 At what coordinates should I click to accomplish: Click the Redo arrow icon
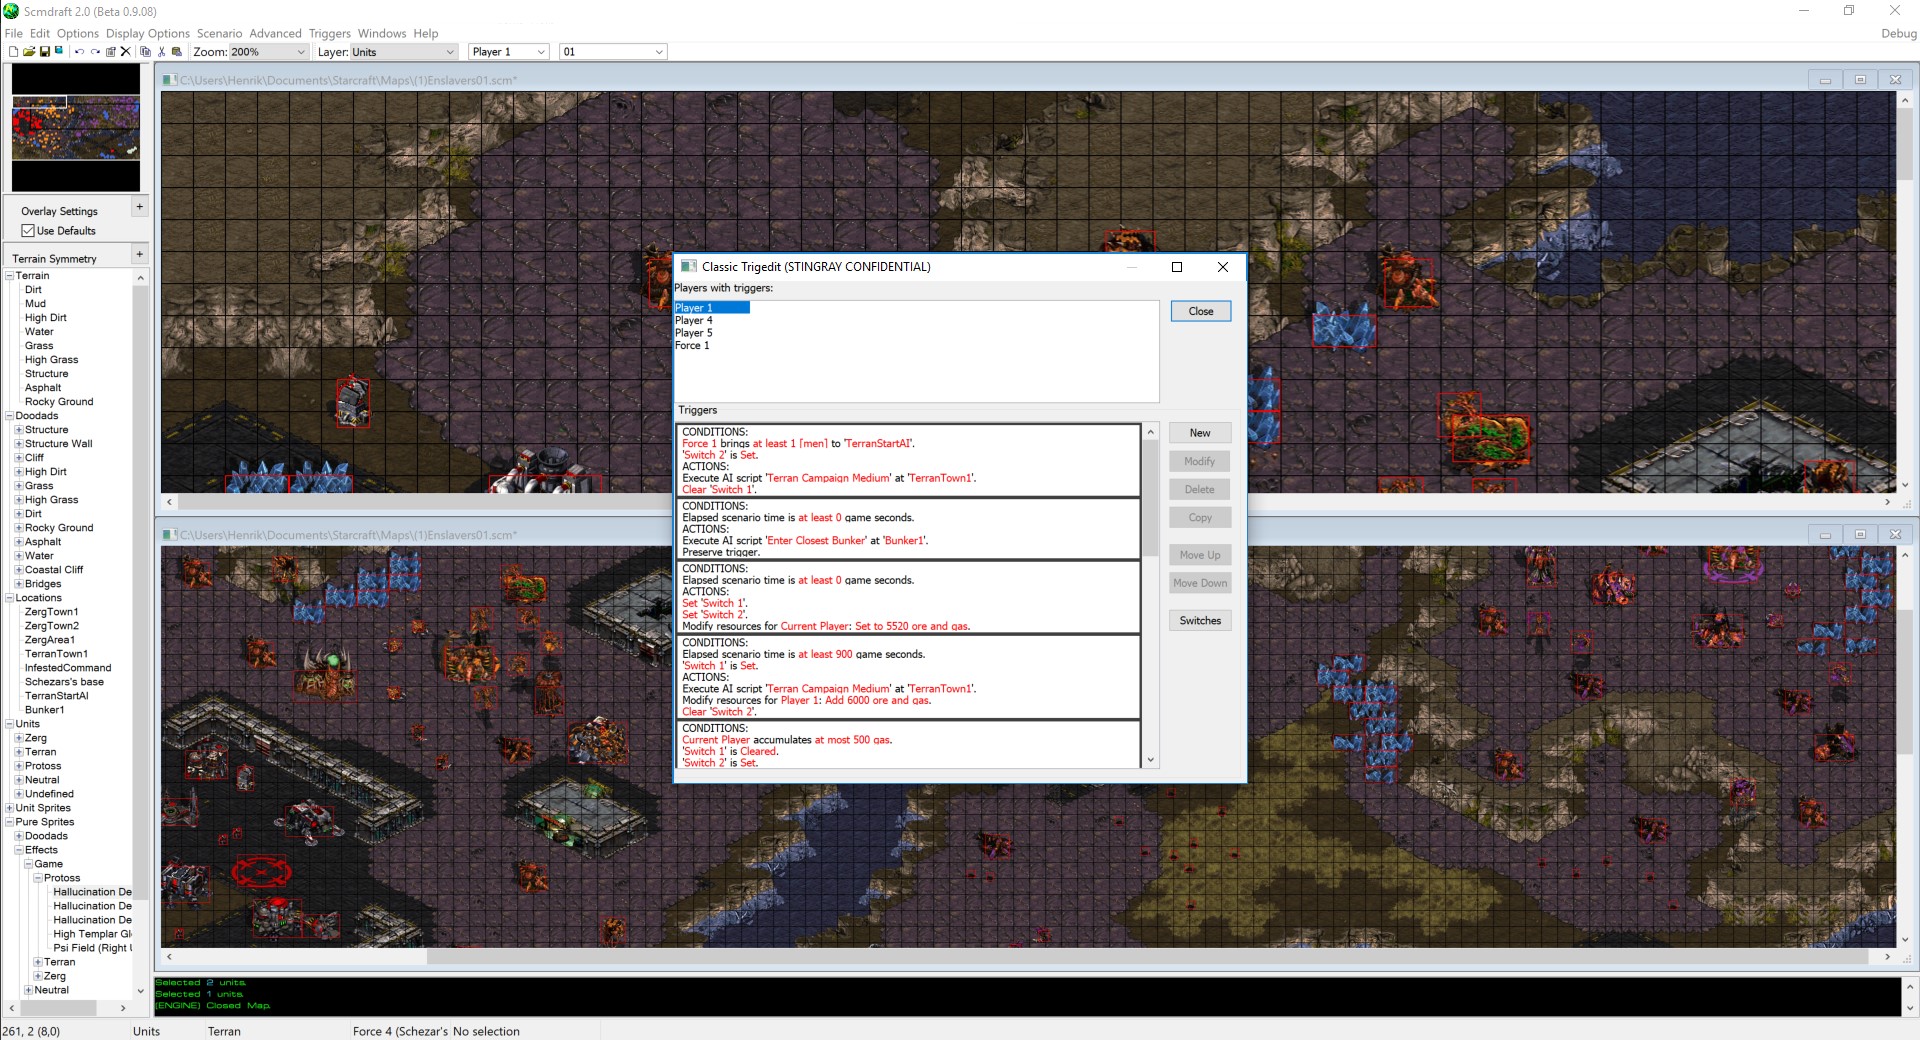pos(95,52)
